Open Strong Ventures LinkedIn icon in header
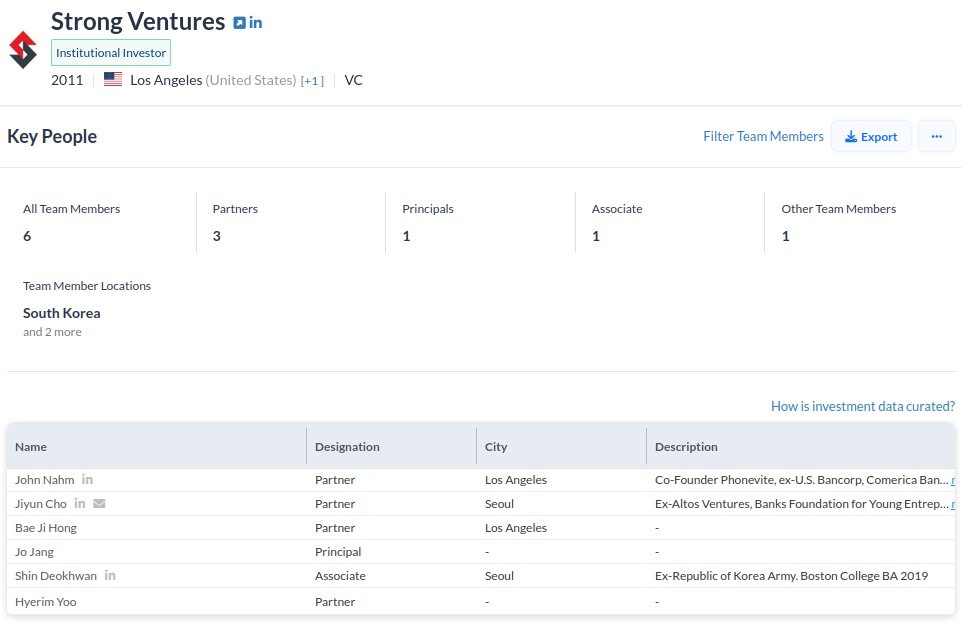This screenshot has height=623, width=962. (x=256, y=22)
